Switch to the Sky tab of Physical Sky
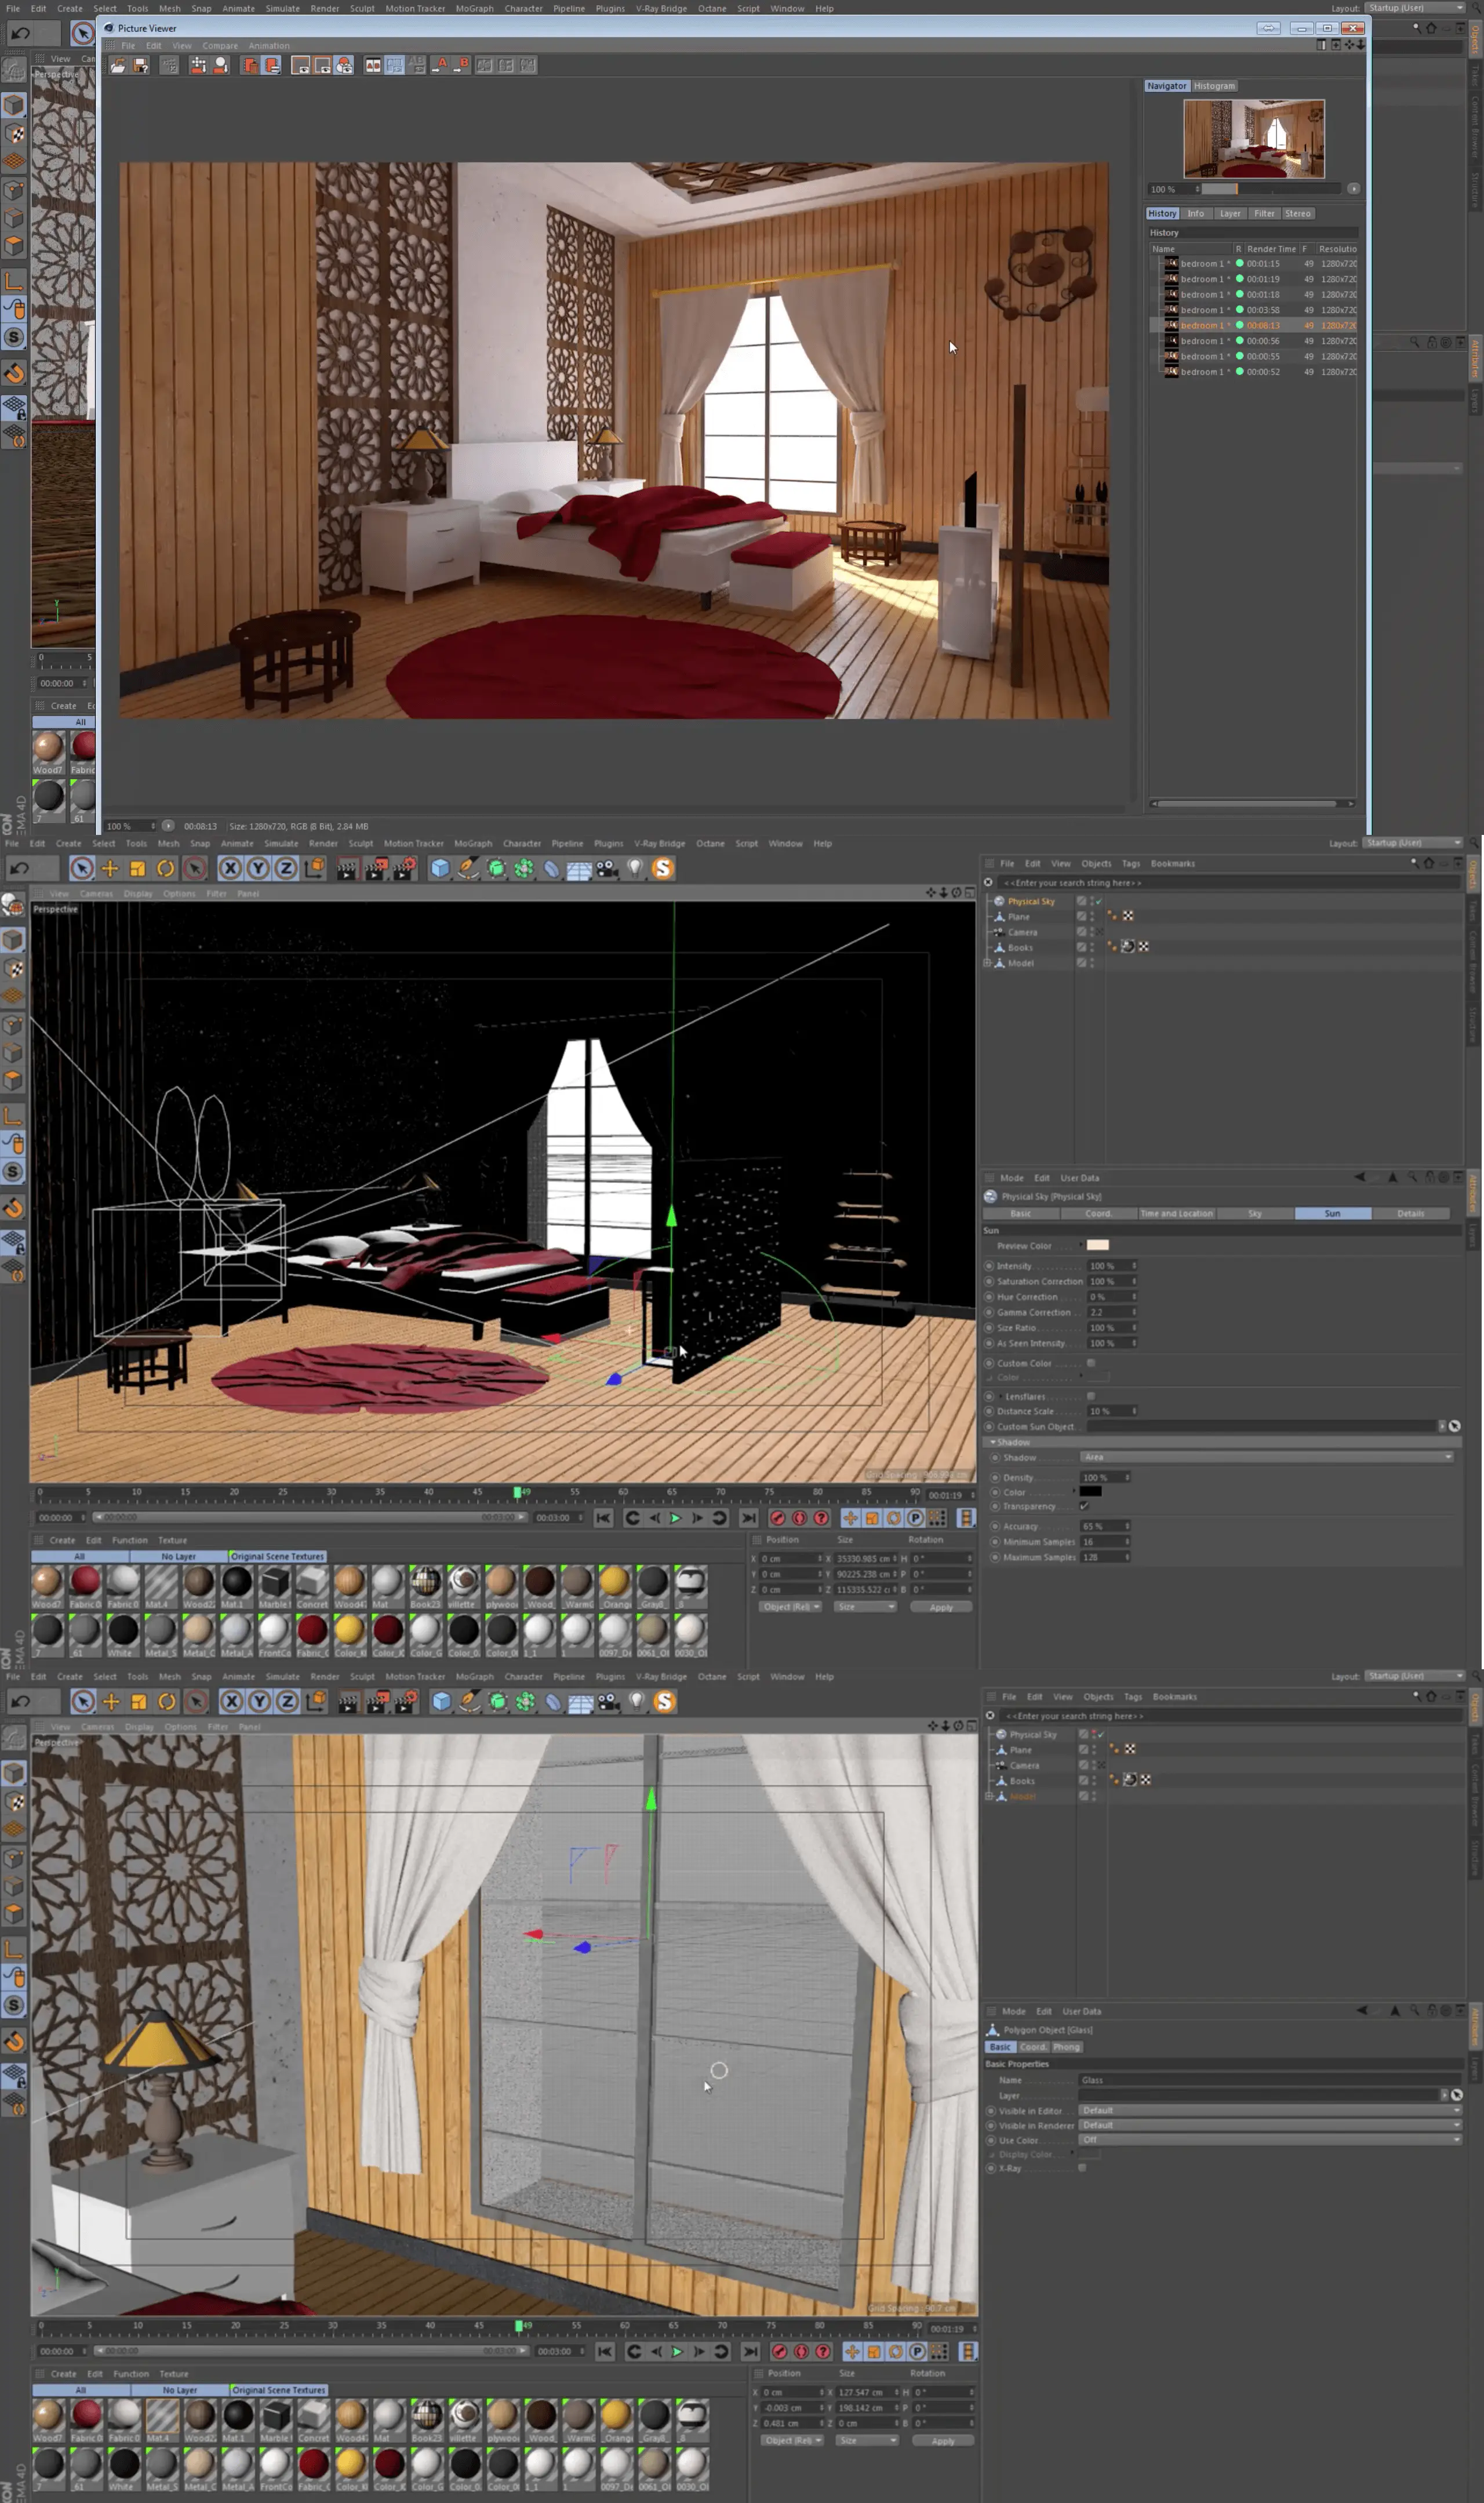Viewport: 1484px width, 2503px height. tap(1254, 1213)
